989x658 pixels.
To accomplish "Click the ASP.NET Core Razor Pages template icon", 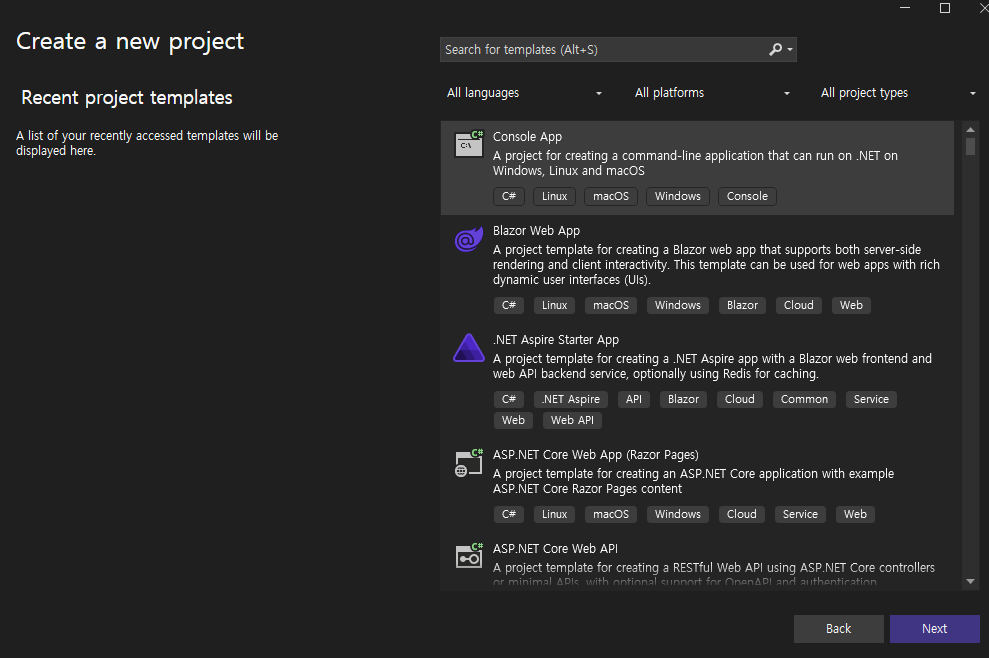I will coord(469,463).
